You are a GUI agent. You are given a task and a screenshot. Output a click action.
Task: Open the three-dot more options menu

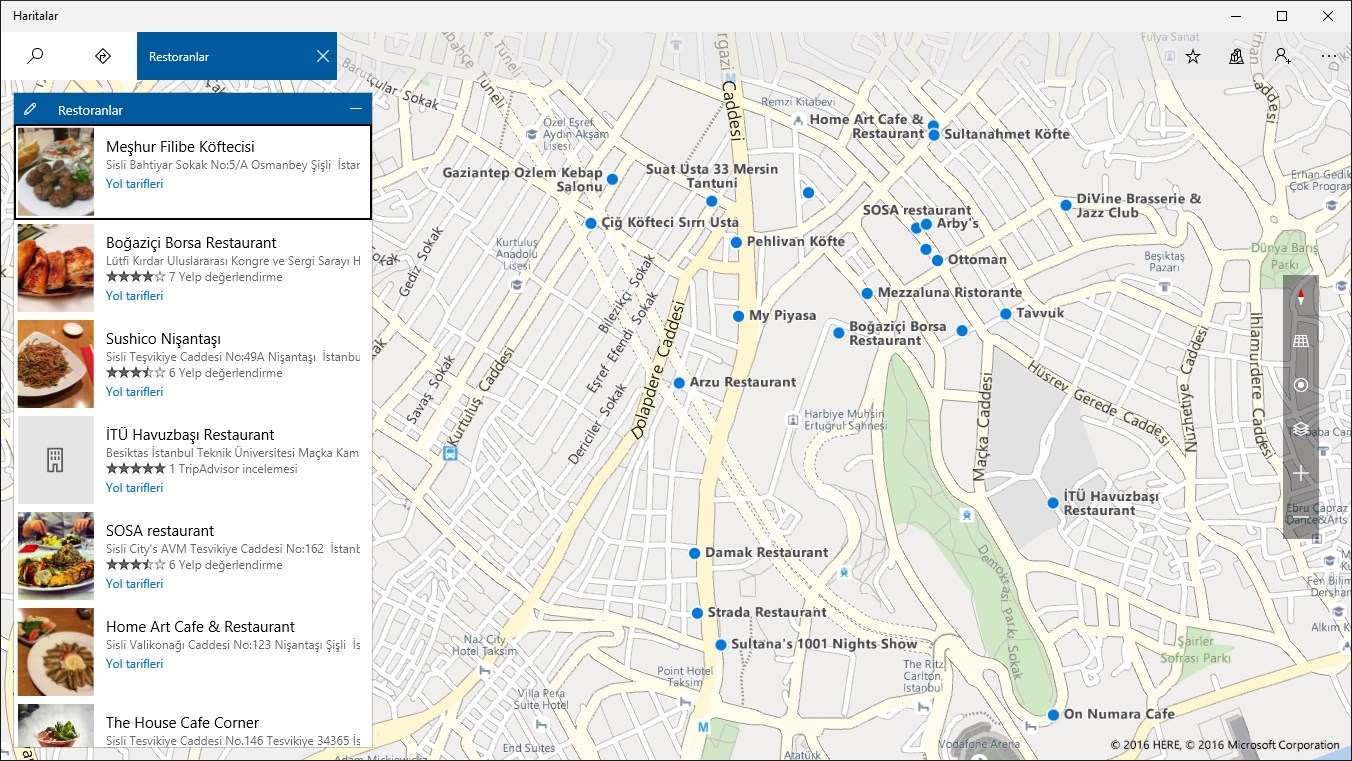coord(1328,56)
